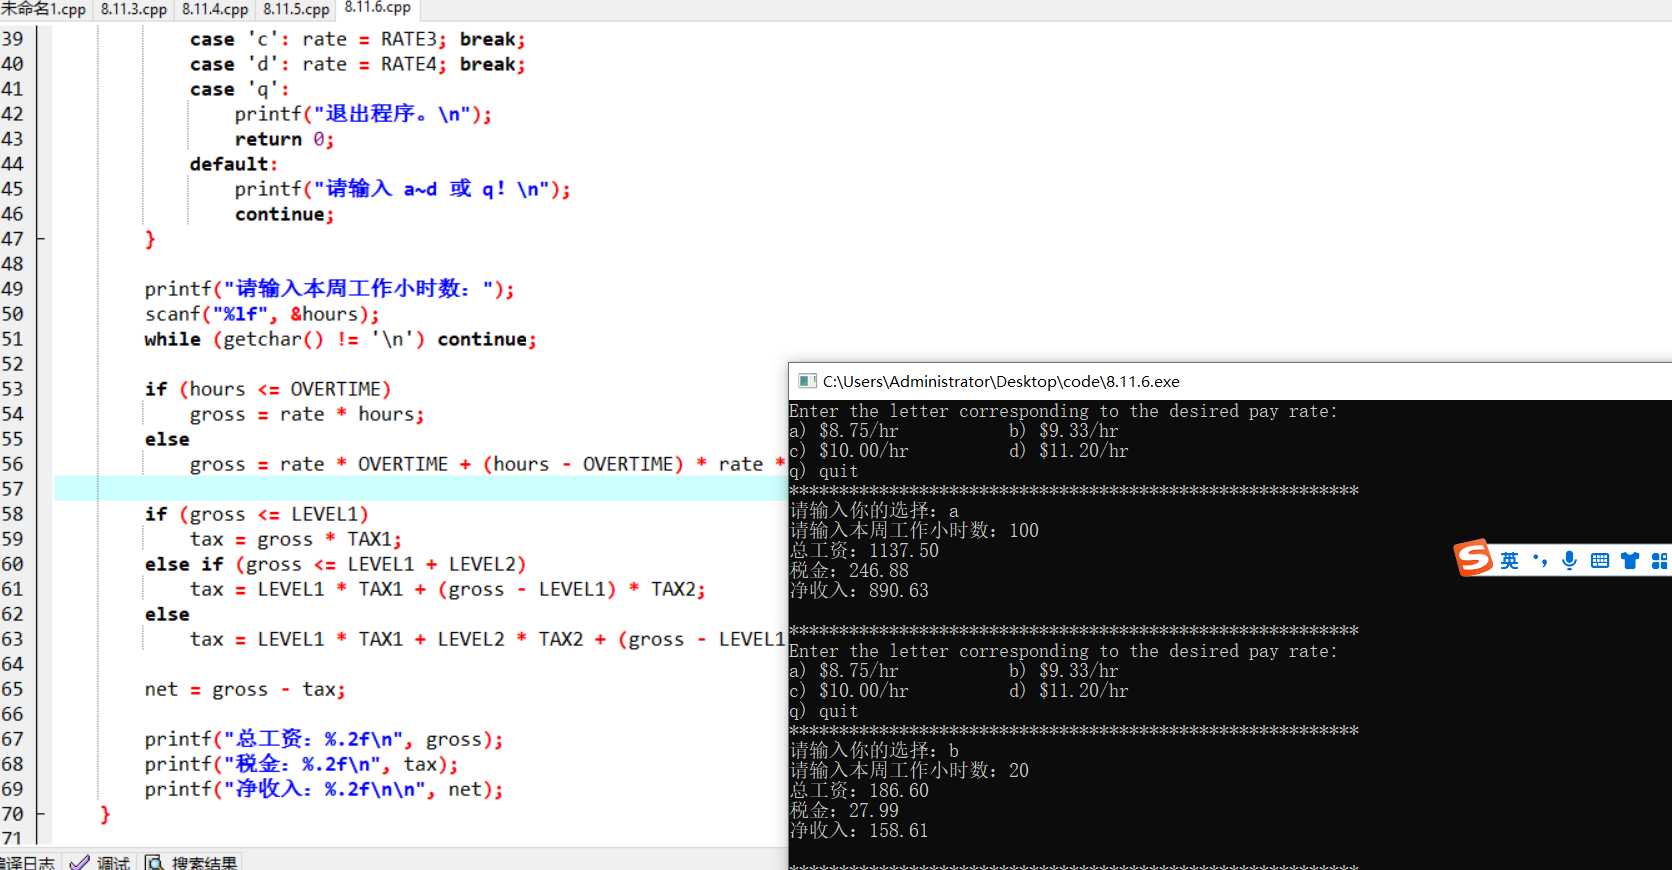
Task: Click case 'c' rate = RATE3 line
Action: (x=358, y=39)
